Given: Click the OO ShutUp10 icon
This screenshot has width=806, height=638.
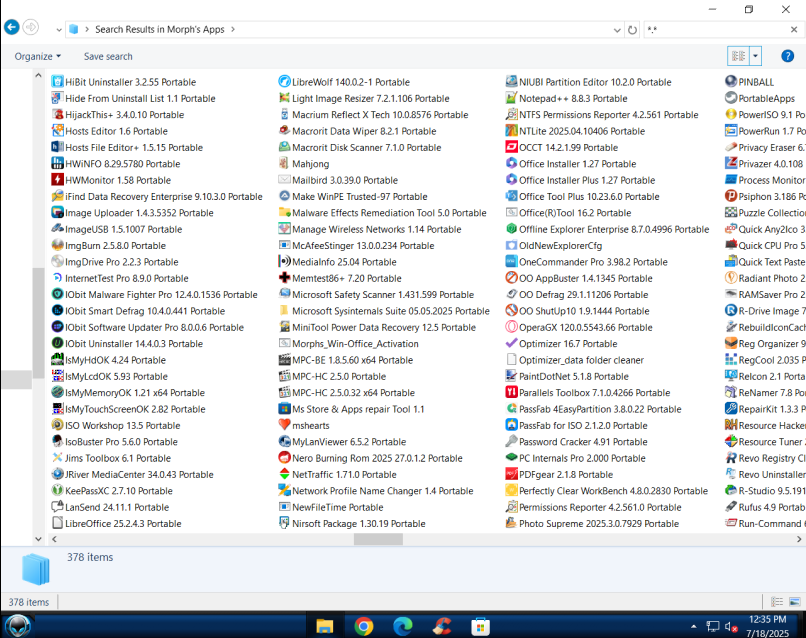Looking at the screenshot, I should [511, 311].
